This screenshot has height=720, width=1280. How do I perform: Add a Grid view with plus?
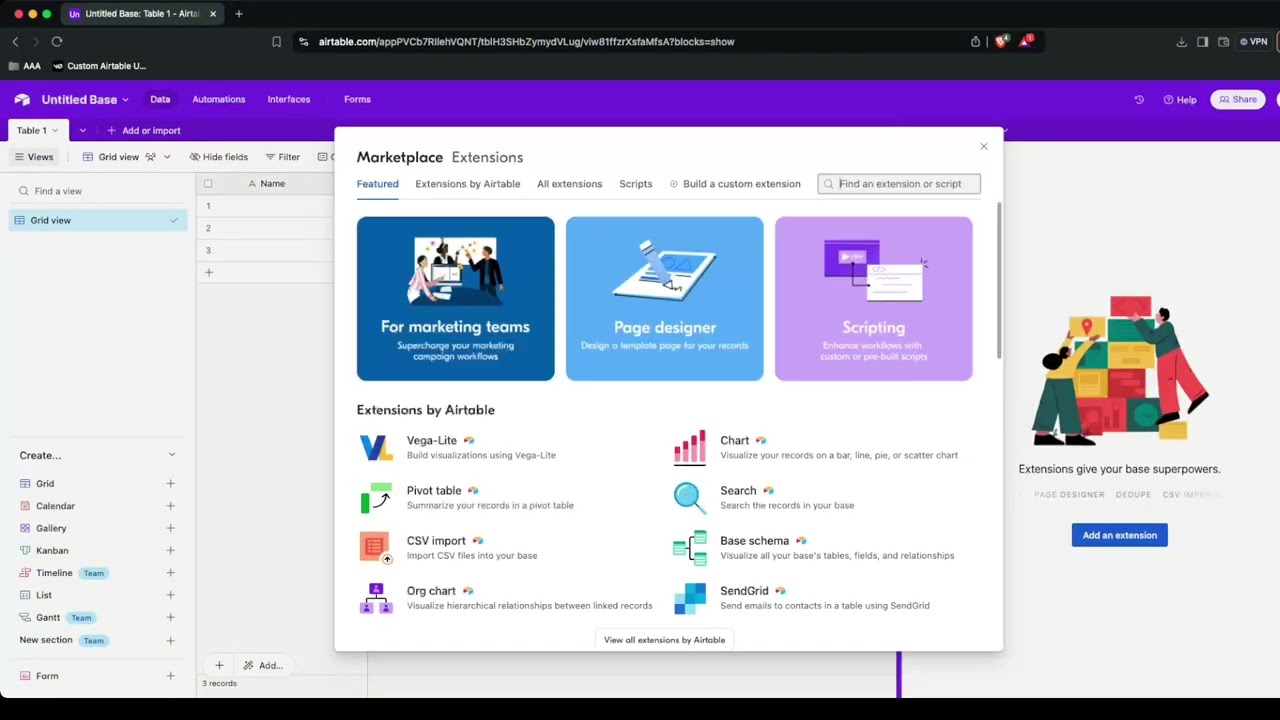tap(170, 484)
